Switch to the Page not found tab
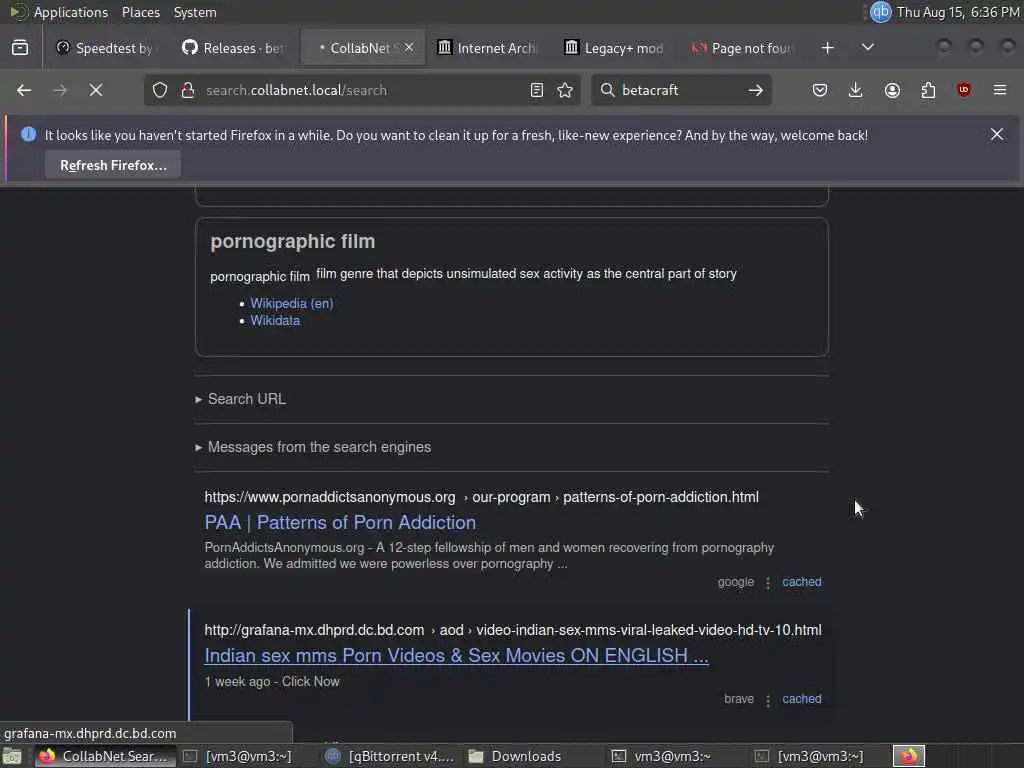The width and height of the screenshot is (1024, 768). point(742,48)
